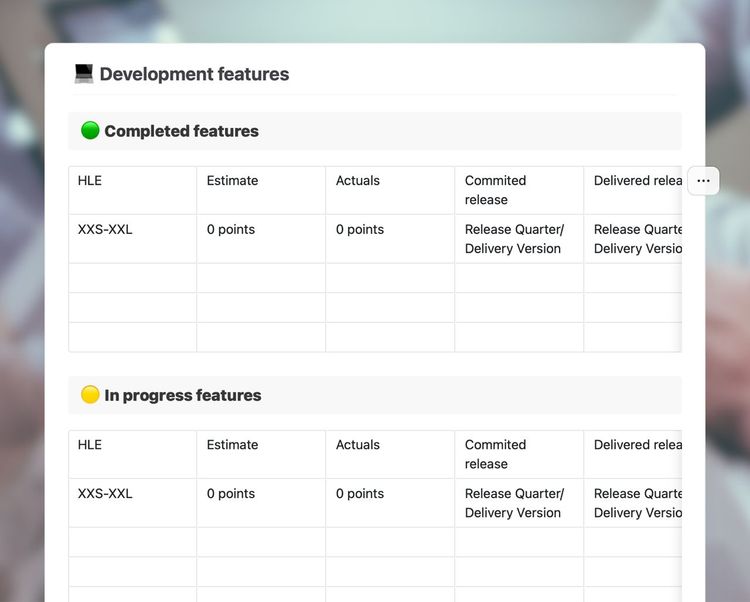The width and height of the screenshot is (750, 602).
Task: Click the laptop emoji beside Development features
Action: click(84, 74)
